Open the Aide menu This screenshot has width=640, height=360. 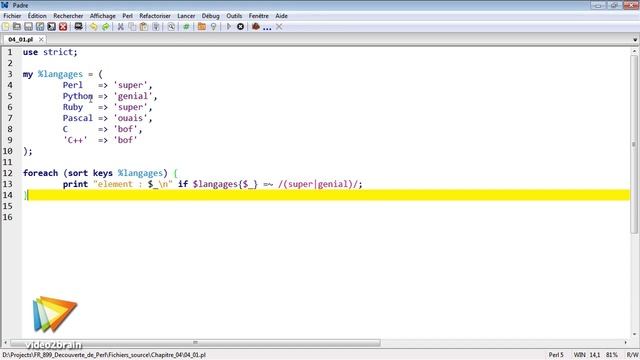pyautogui.click(x=281, y=16)
